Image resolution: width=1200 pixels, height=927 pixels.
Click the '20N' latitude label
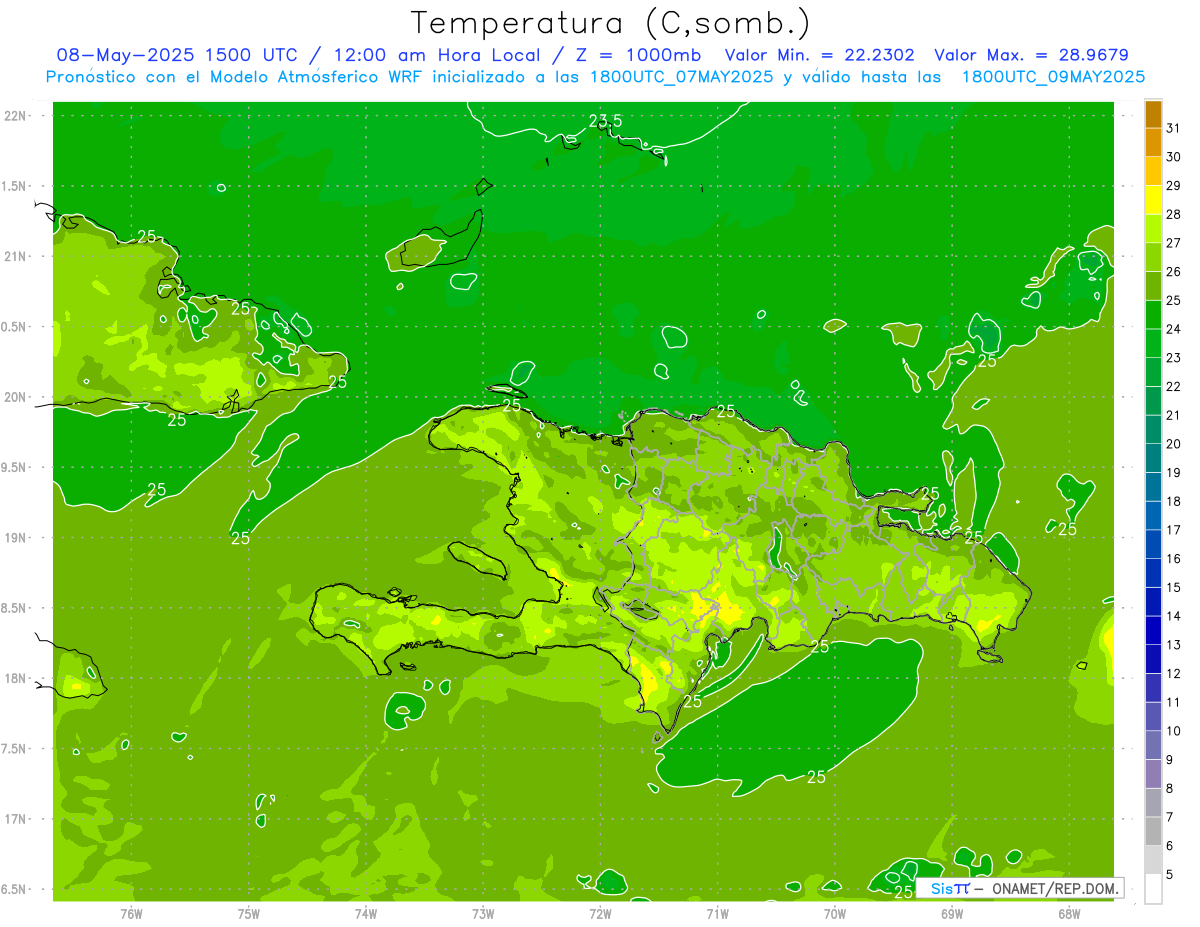[17, 397]
